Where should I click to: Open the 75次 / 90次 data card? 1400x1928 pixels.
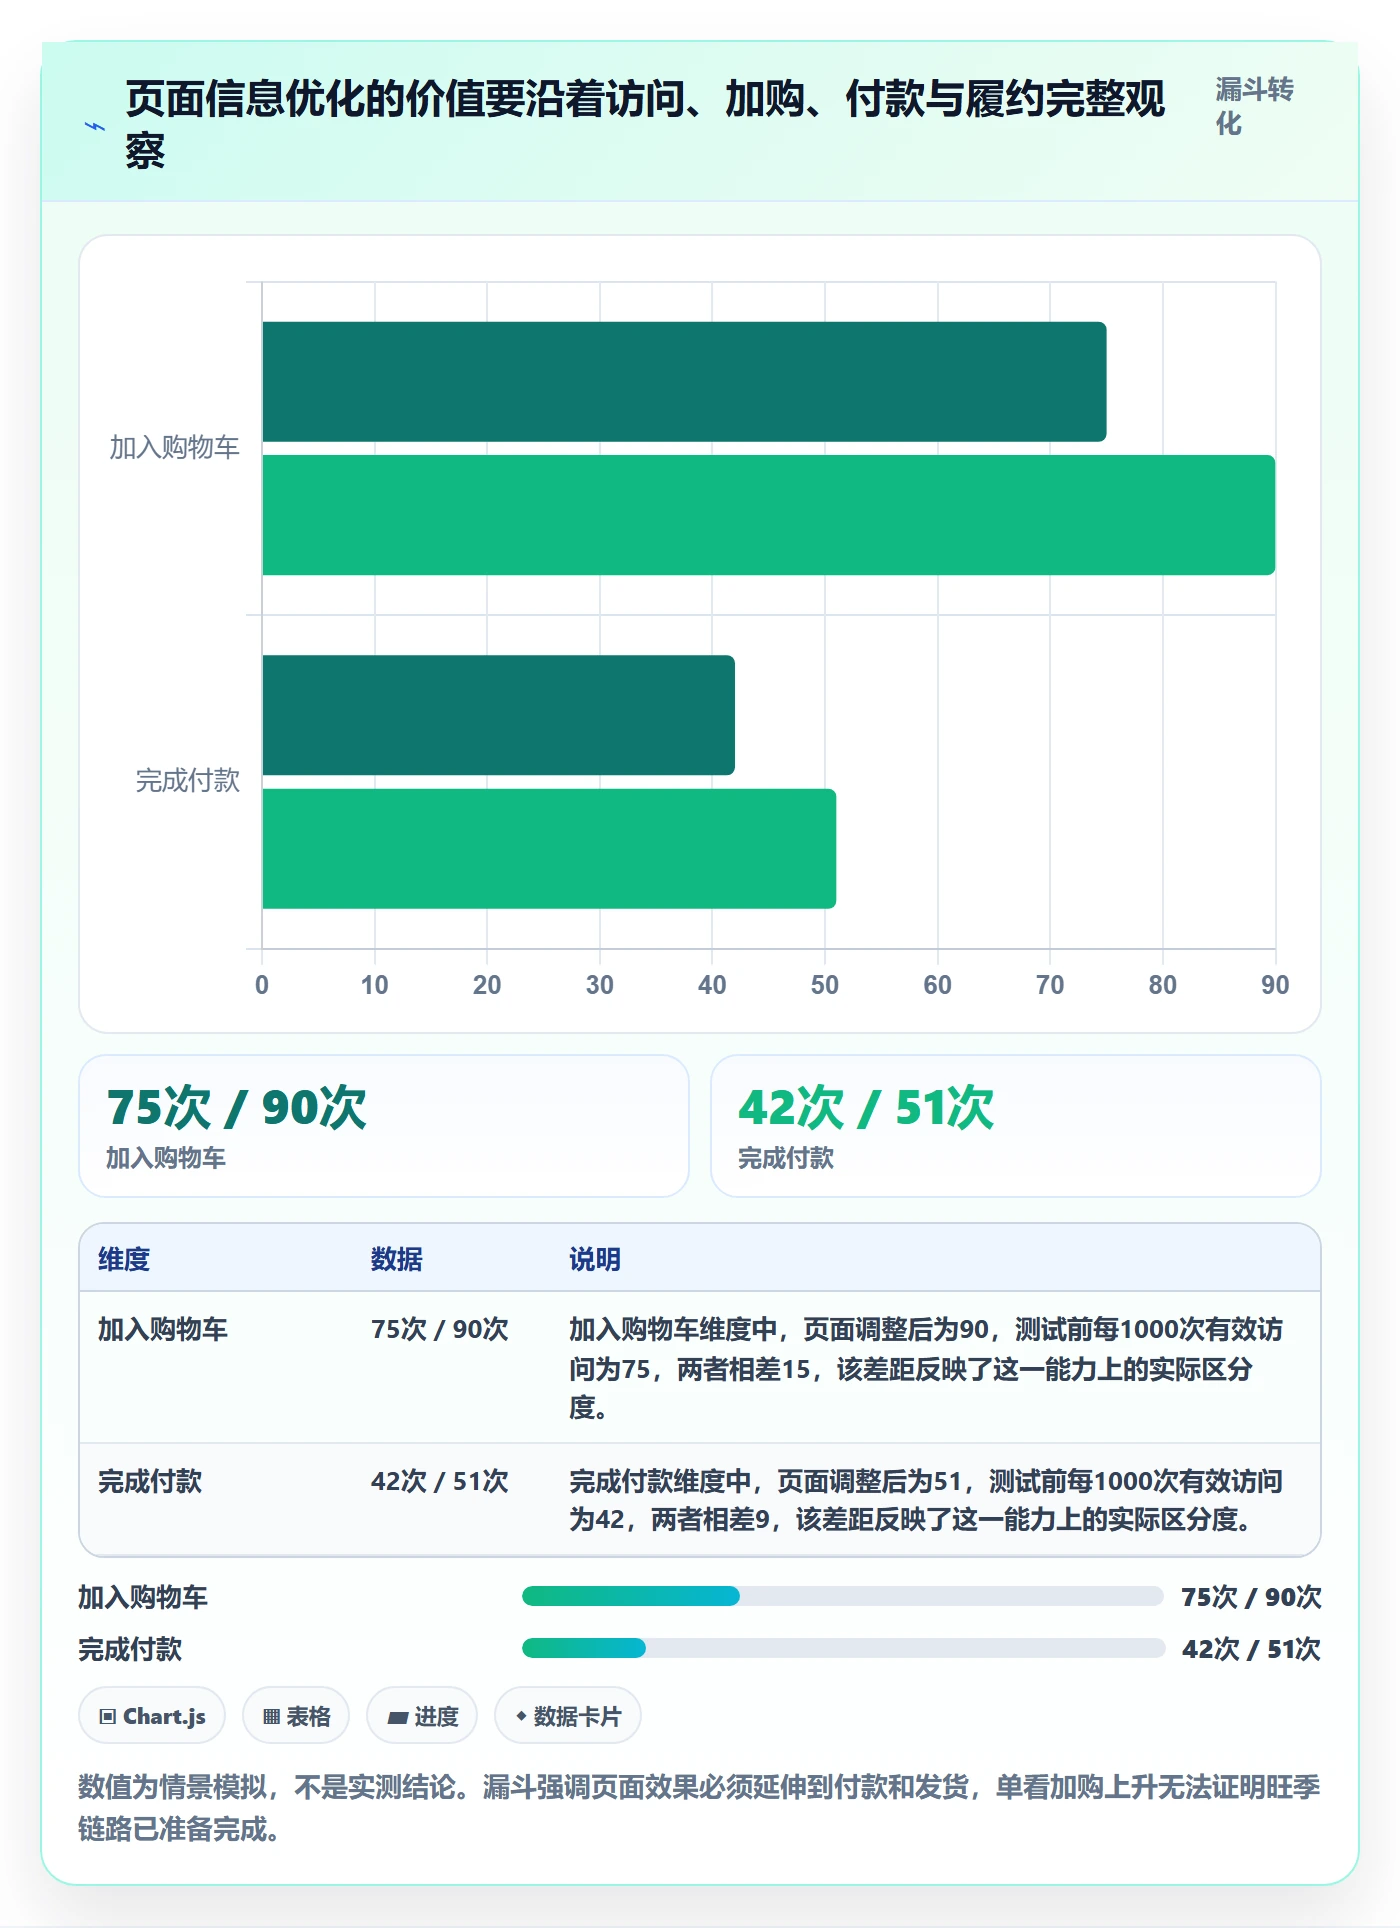pyautogui.click(x=384, y=1126)
